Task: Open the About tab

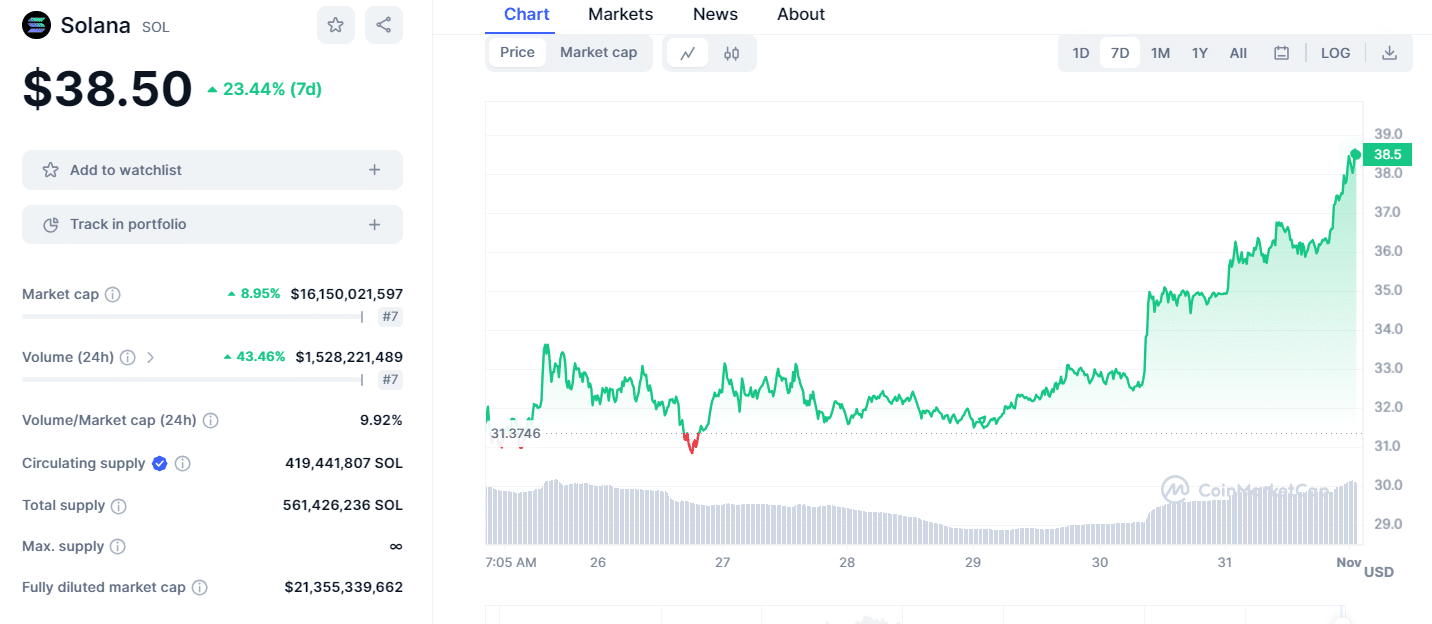Action: pyautogui.click(x=801, y=14)
